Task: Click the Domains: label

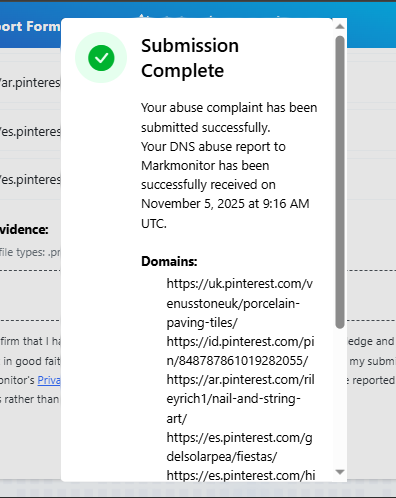Action: pyautogui.click(x=169, y=261)
